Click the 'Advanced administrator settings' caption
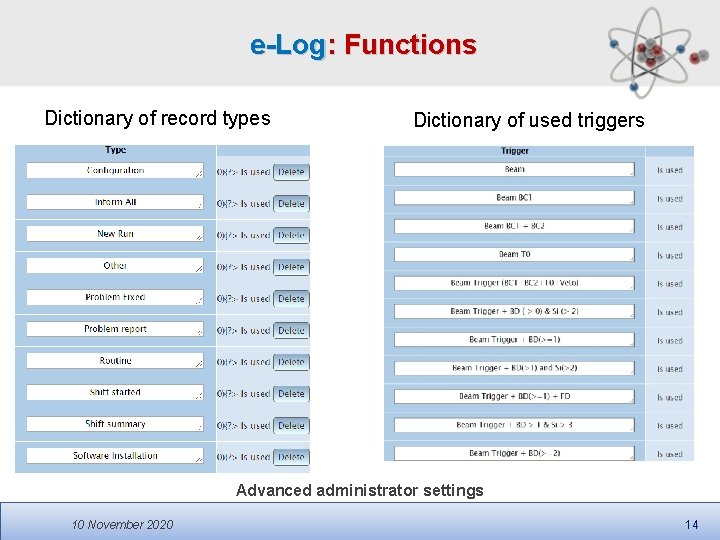 [360, 490]
